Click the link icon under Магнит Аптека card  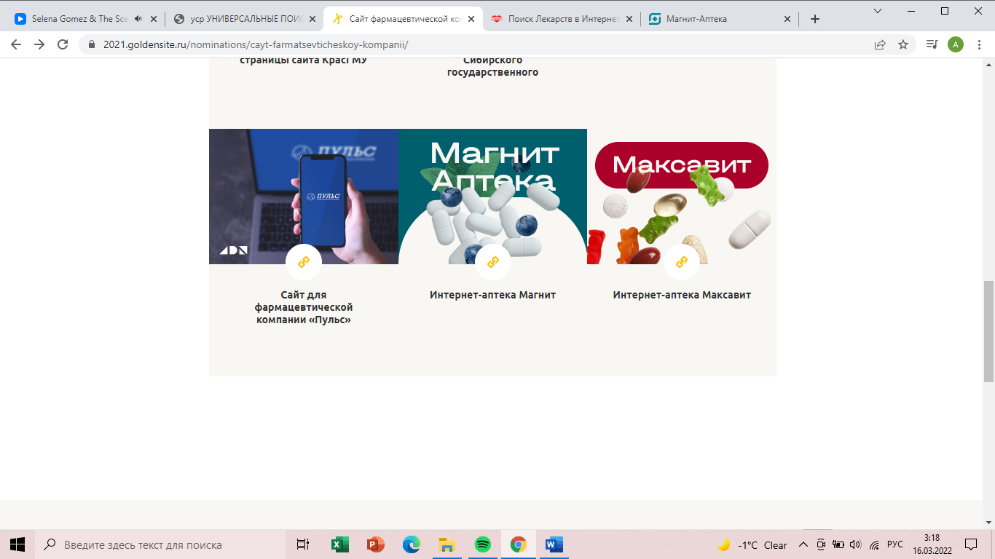click(492, 262)
